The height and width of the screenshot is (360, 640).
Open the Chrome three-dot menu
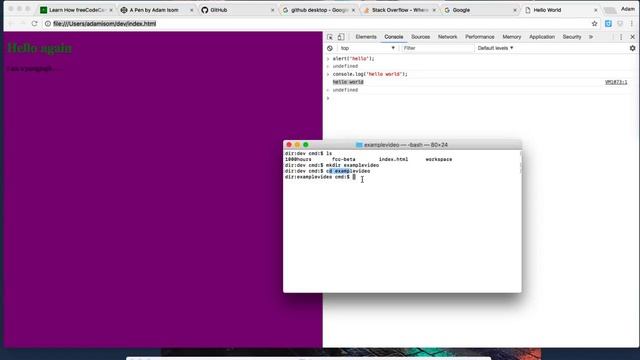[631, 24]
